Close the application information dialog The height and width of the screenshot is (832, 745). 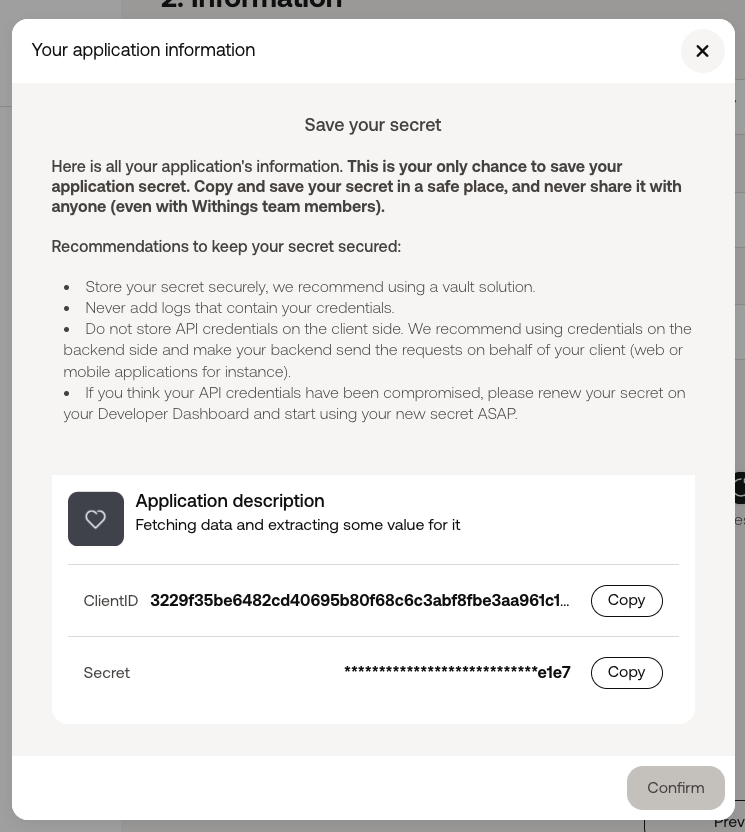point(703,51)
